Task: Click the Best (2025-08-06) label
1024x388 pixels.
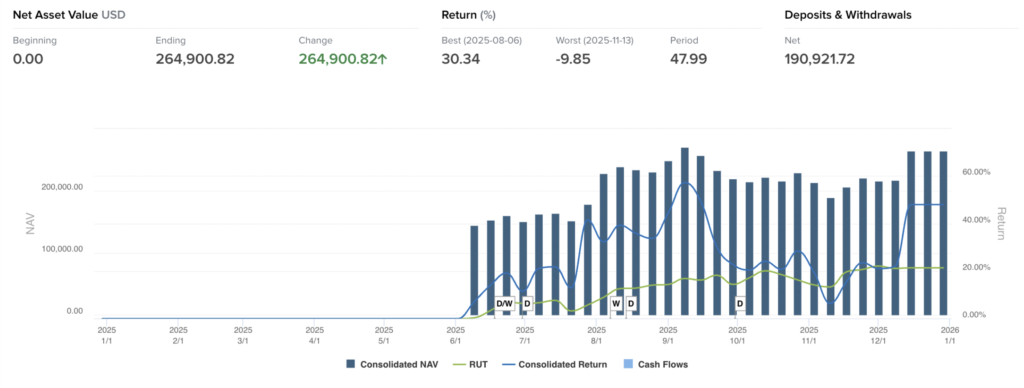Action: [482, 40]
